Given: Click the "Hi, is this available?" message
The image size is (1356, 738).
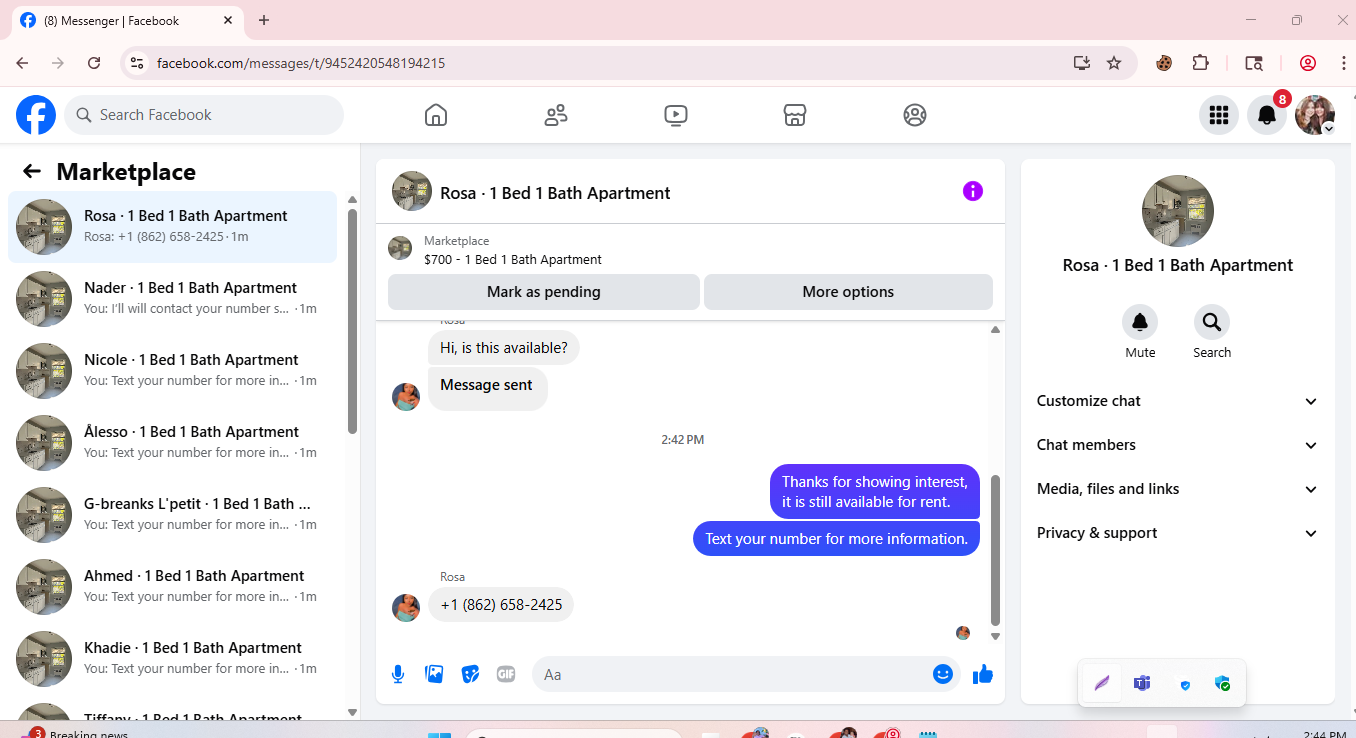Looking at the screenshot, I should pyautogui.click(x=504, y=348).
